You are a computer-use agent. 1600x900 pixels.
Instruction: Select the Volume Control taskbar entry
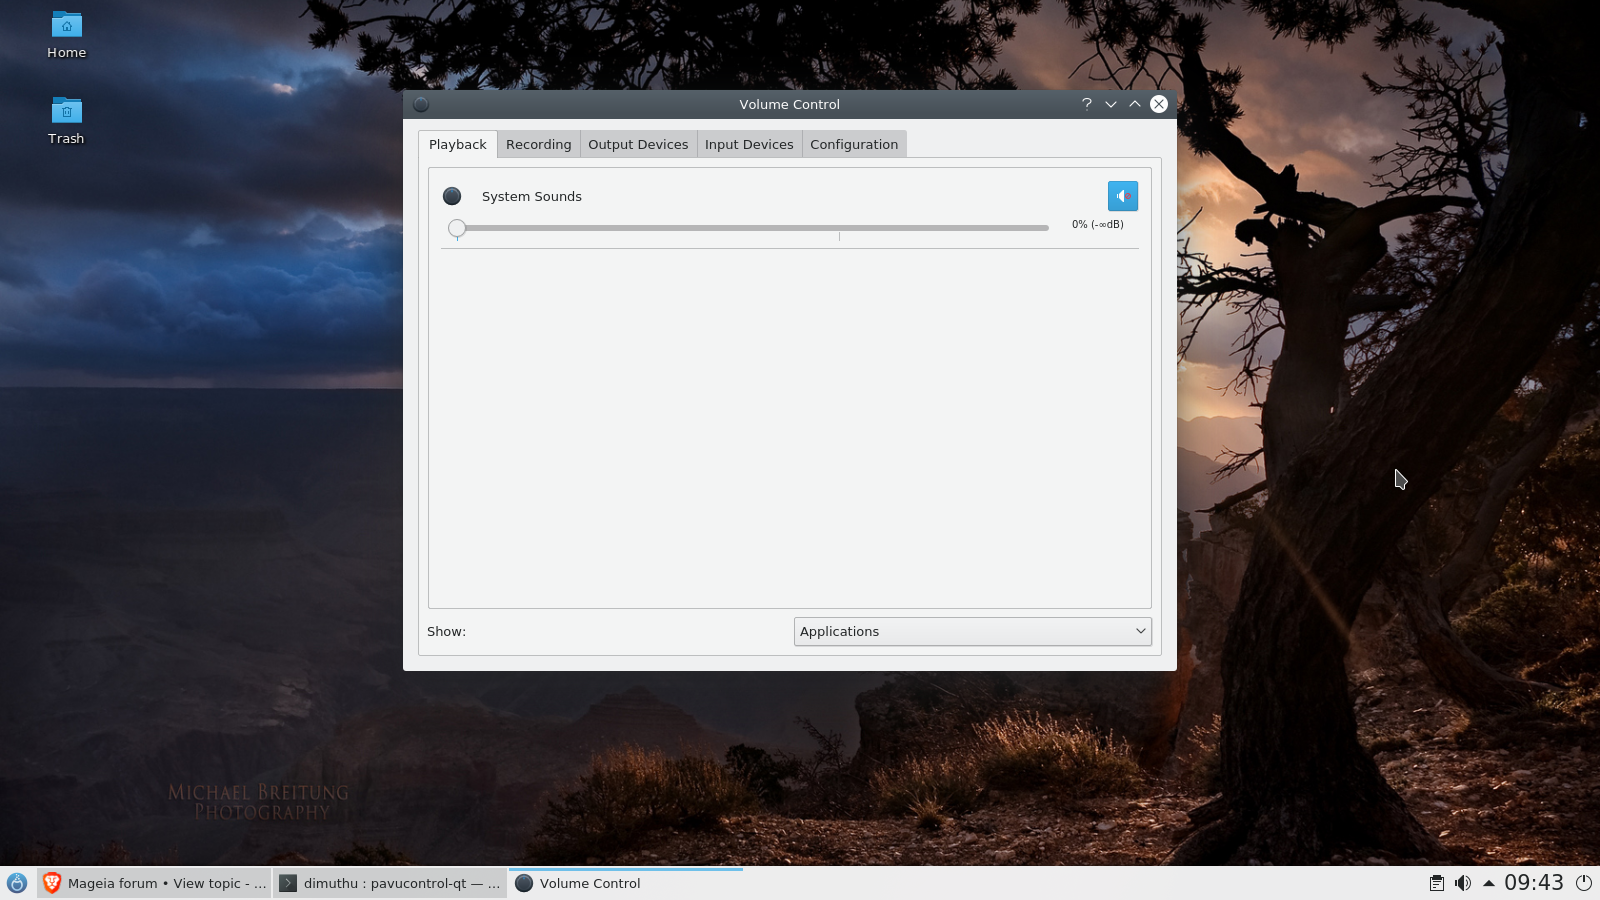tap(626, 883)
